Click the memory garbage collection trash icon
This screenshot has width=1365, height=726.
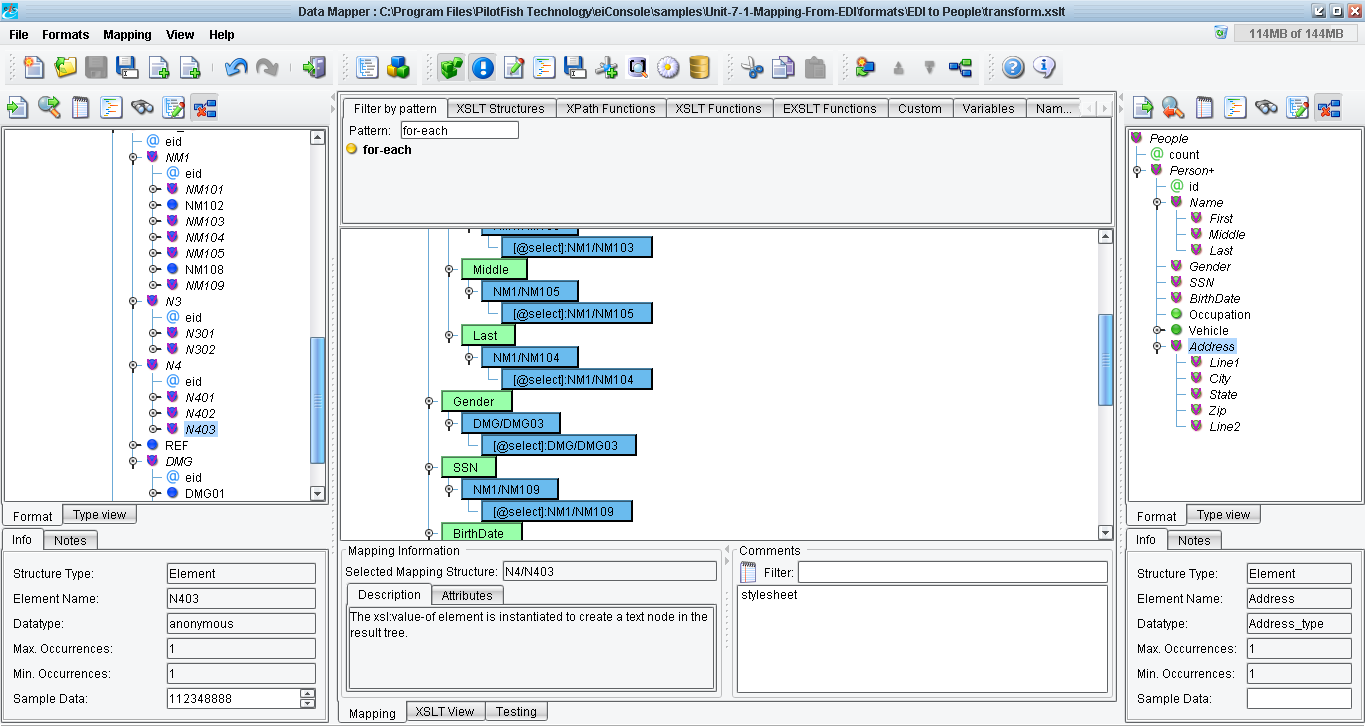(1220, 33)
